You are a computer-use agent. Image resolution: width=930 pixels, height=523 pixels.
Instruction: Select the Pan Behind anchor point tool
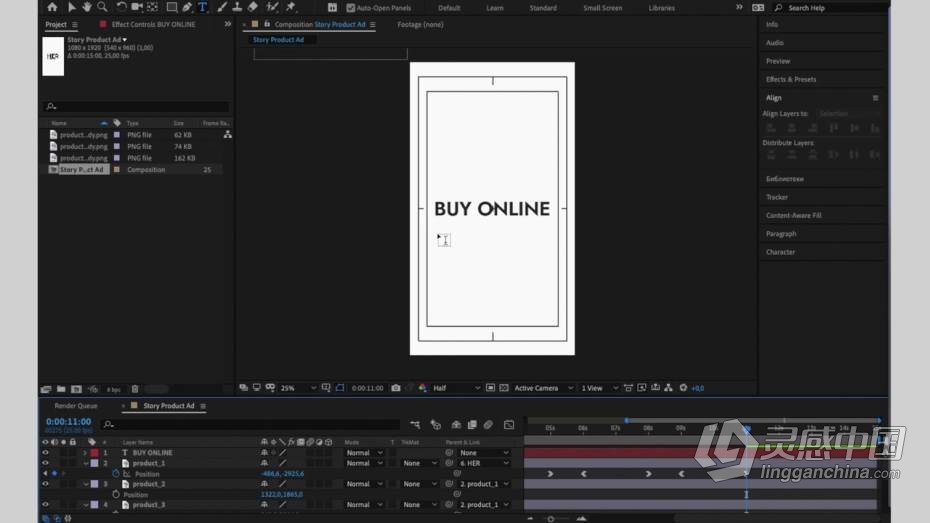coord(153,7)
